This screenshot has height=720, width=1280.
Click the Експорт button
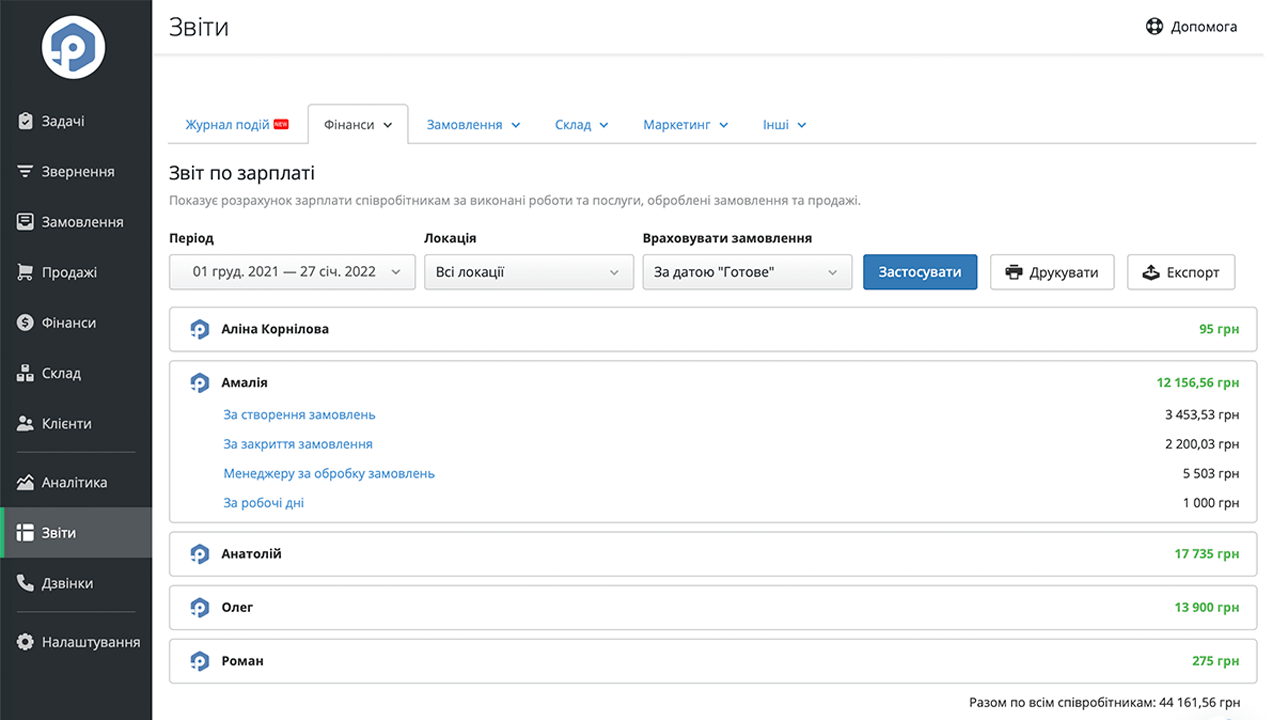[1181, 272]
